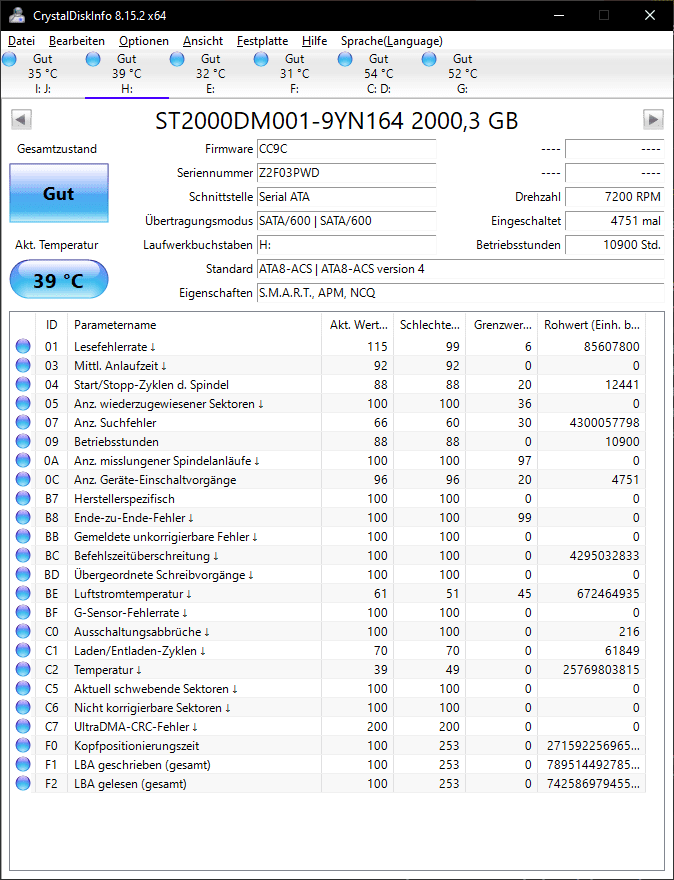Screen dimensions: 674x880
Task: Open the Datei menu
Action: (x=21, y=41)
